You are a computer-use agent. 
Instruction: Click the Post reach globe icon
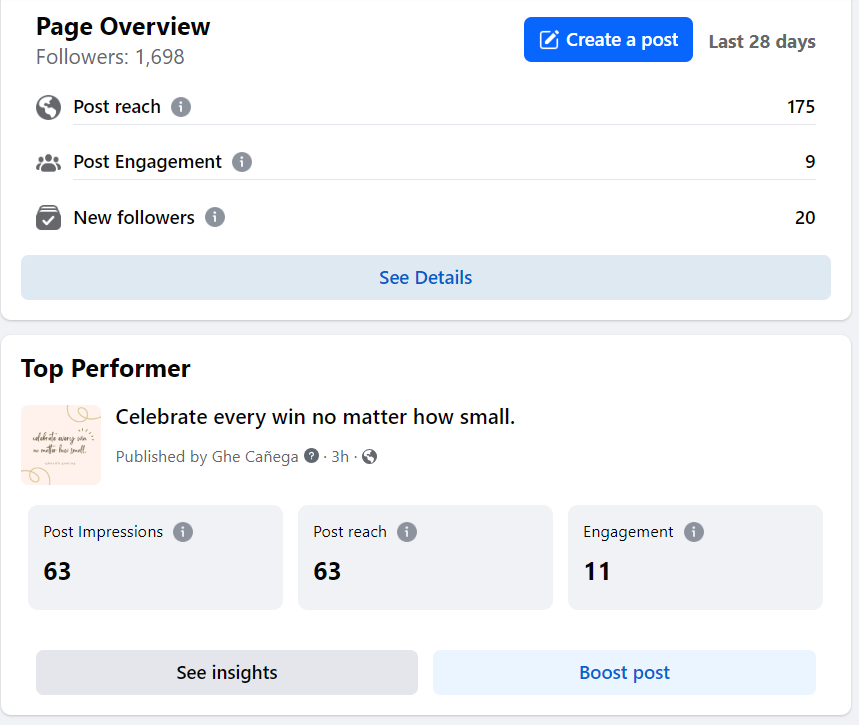pos(48,107)
